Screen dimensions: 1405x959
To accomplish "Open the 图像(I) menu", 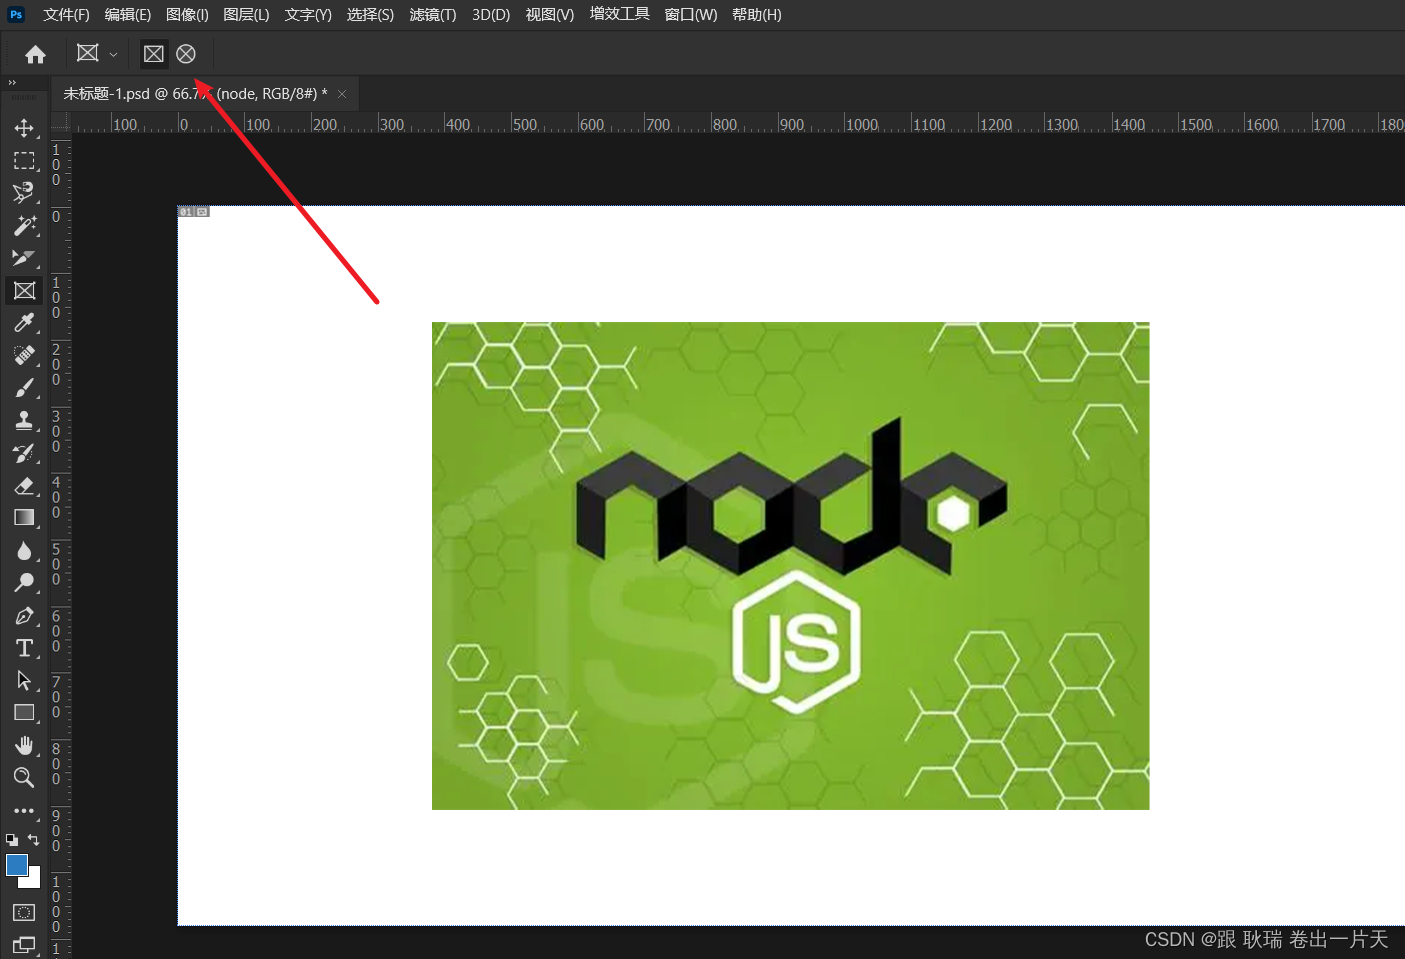I will [x=187, y=14].
